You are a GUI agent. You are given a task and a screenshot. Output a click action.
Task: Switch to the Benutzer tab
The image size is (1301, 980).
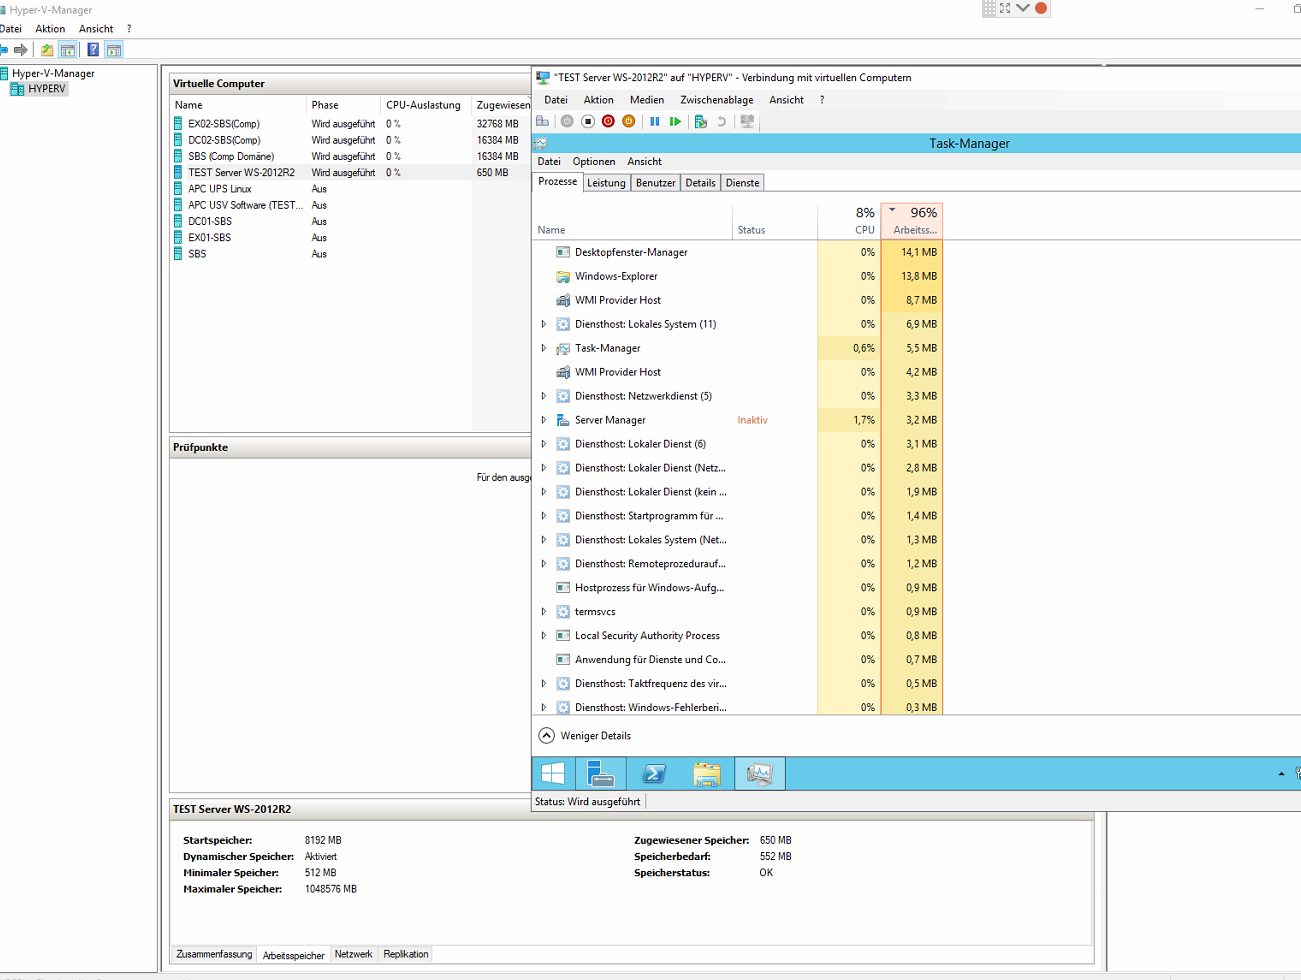(x=656, y=182)
